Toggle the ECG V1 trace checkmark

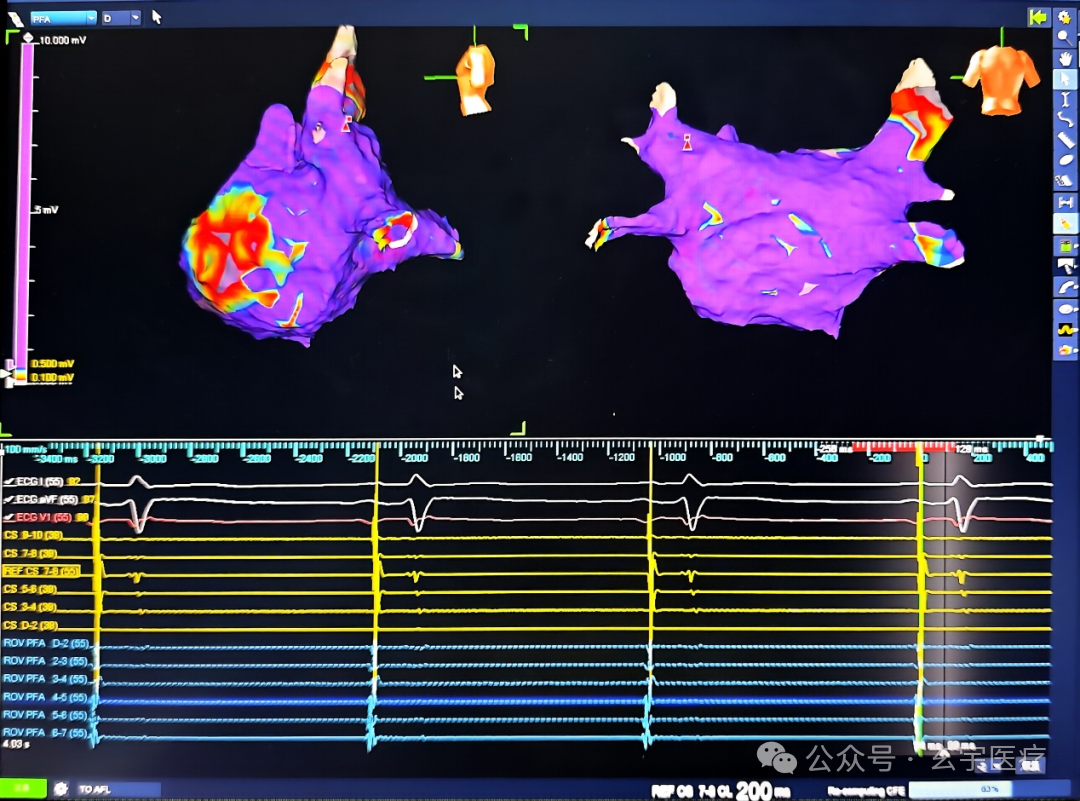(9, 517)
